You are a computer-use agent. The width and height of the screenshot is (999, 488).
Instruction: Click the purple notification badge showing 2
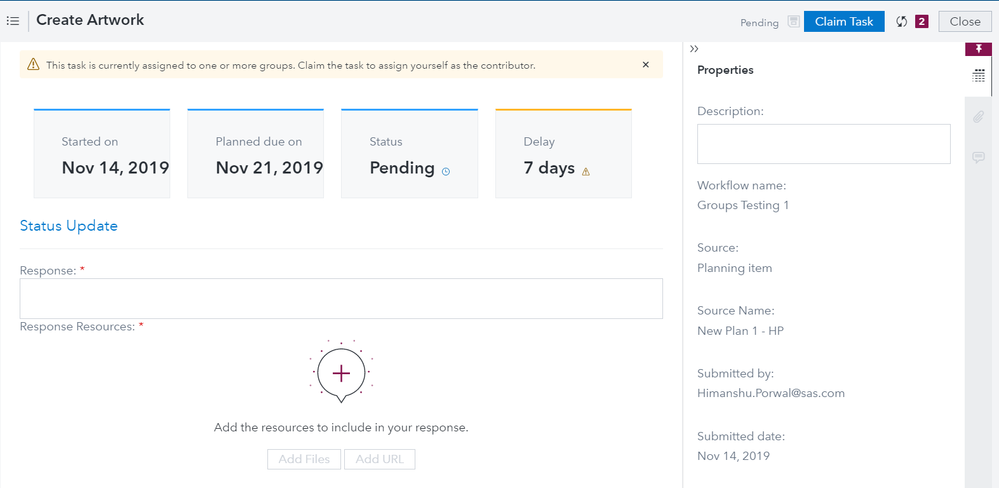coord(921,22)
